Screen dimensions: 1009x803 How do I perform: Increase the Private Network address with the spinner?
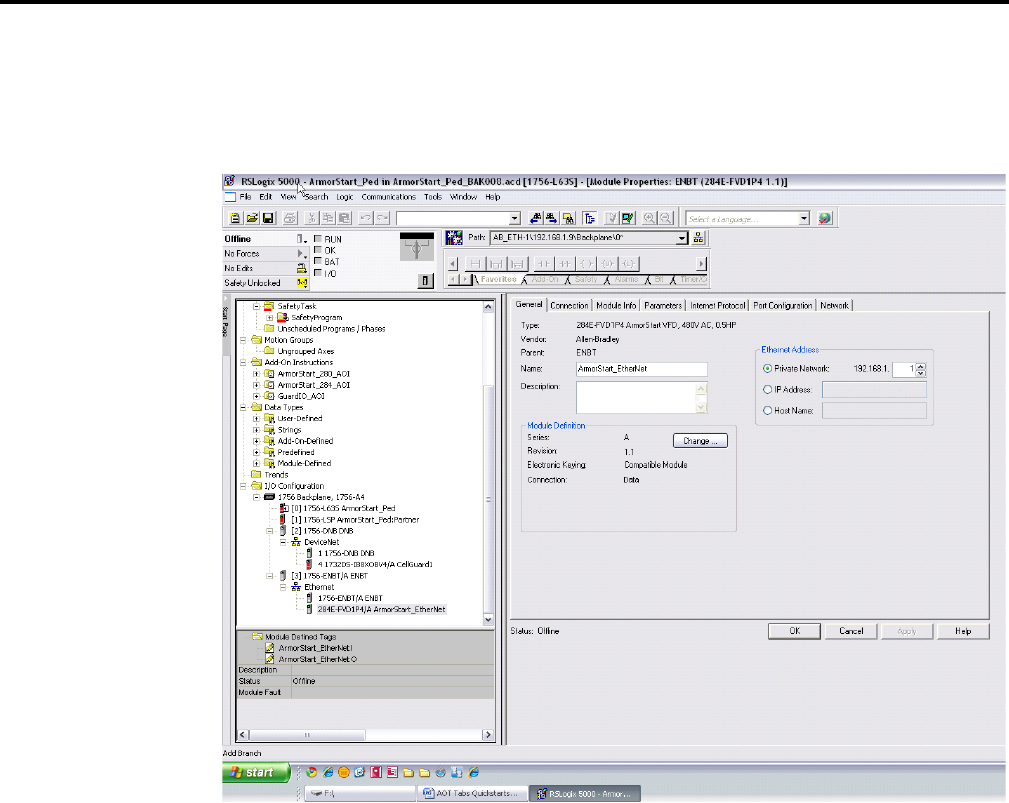pyautogui.click(x=921, y=366)
